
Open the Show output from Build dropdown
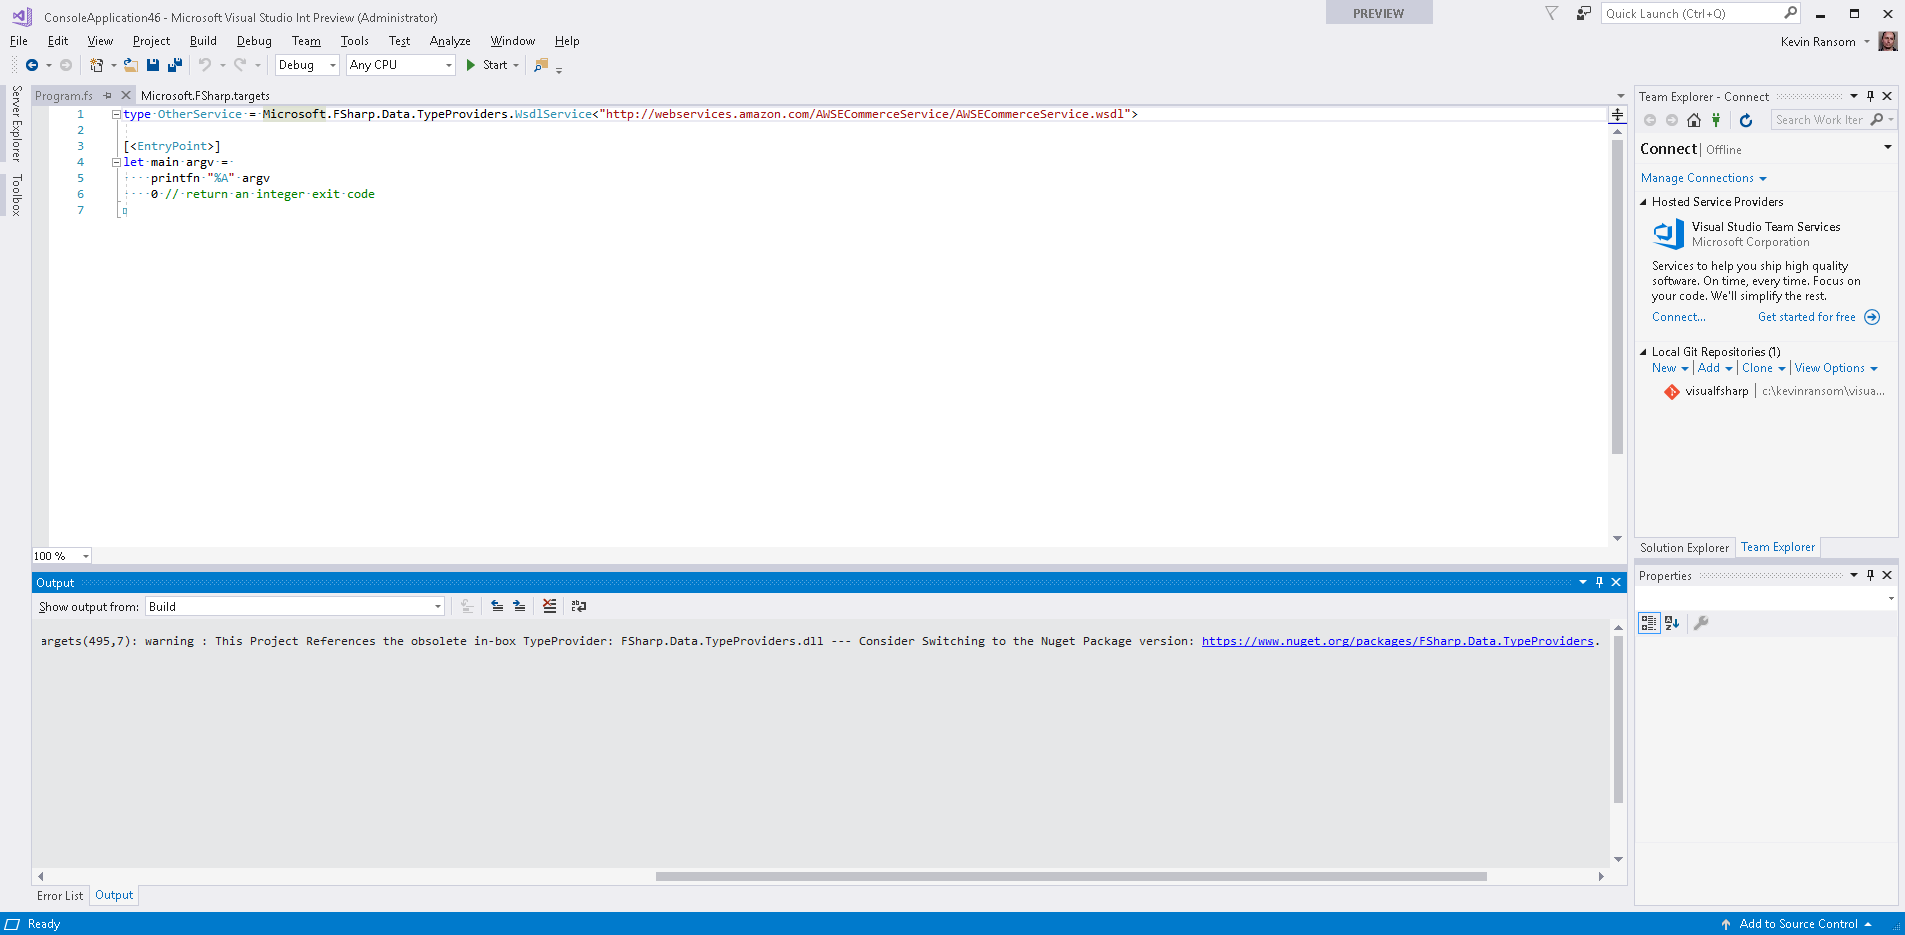coord(437,606)
